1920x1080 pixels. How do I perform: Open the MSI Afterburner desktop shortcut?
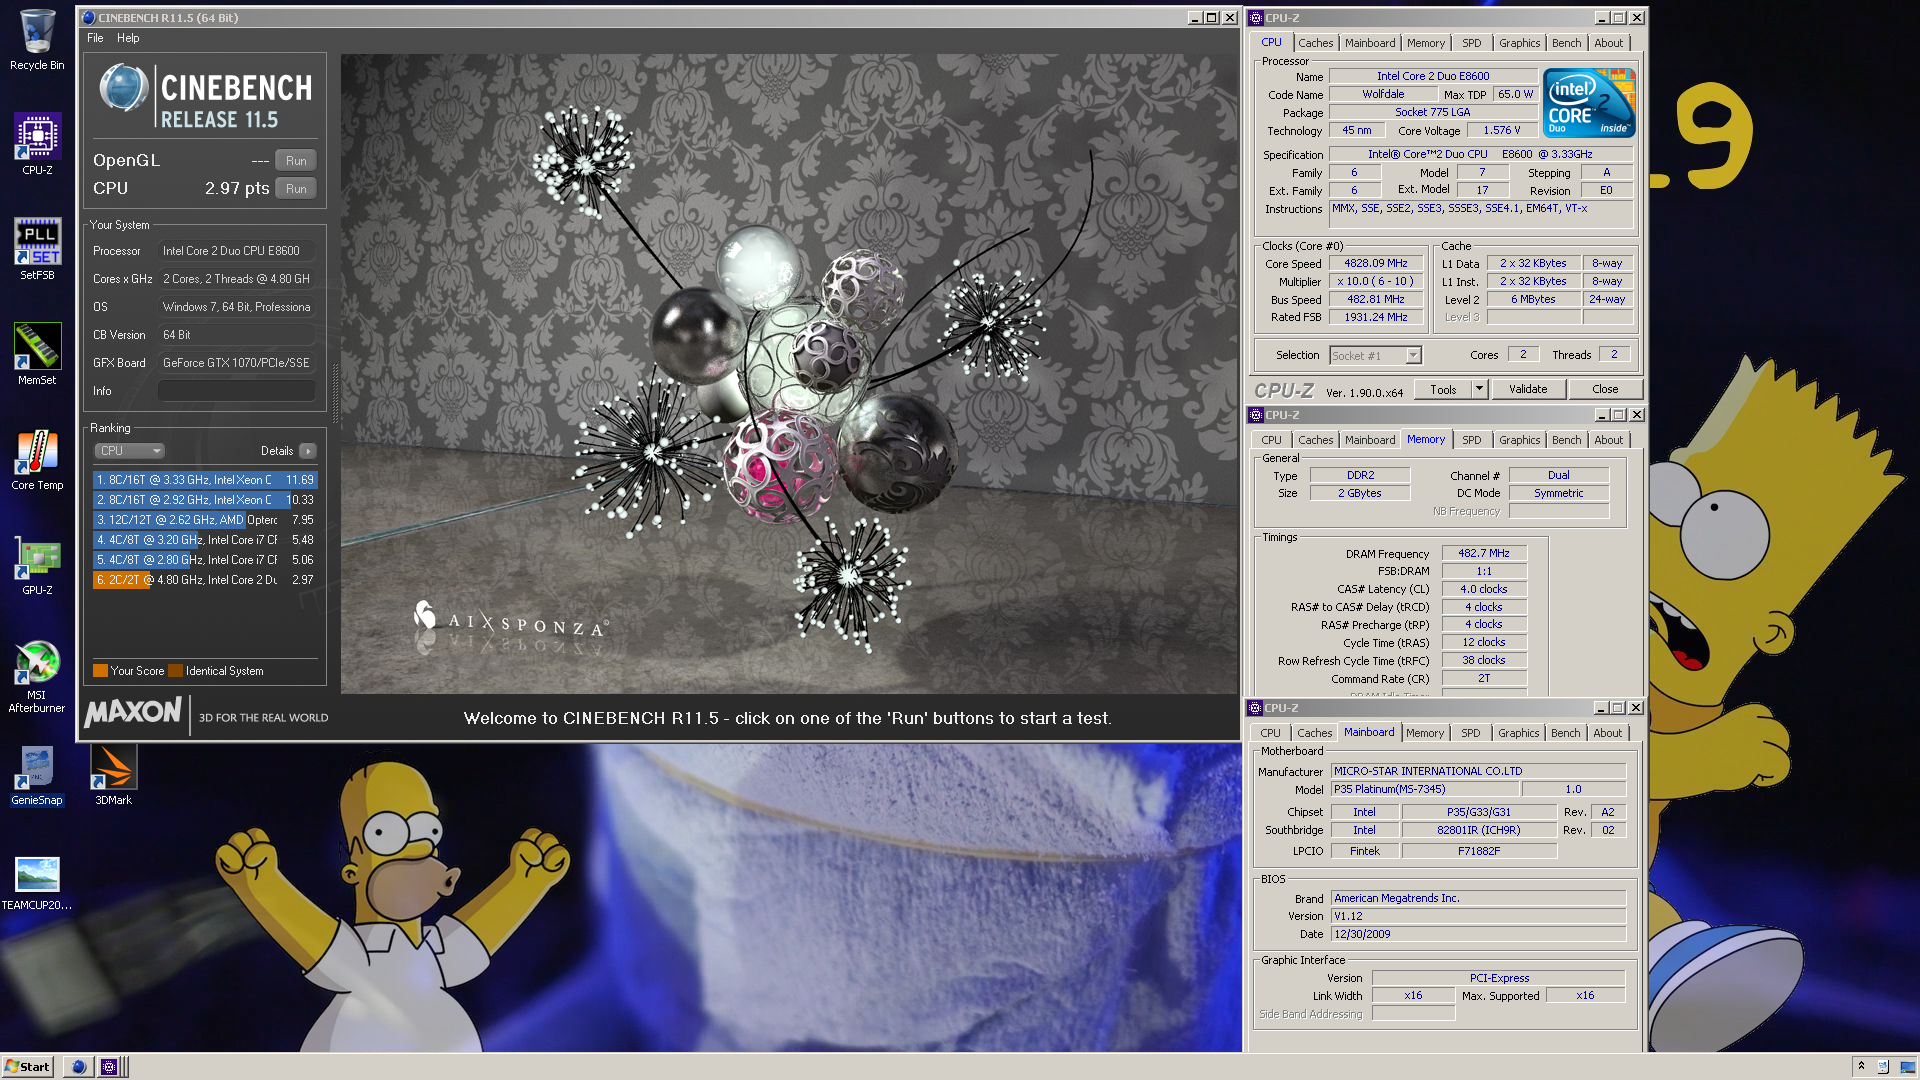point(37,677)
